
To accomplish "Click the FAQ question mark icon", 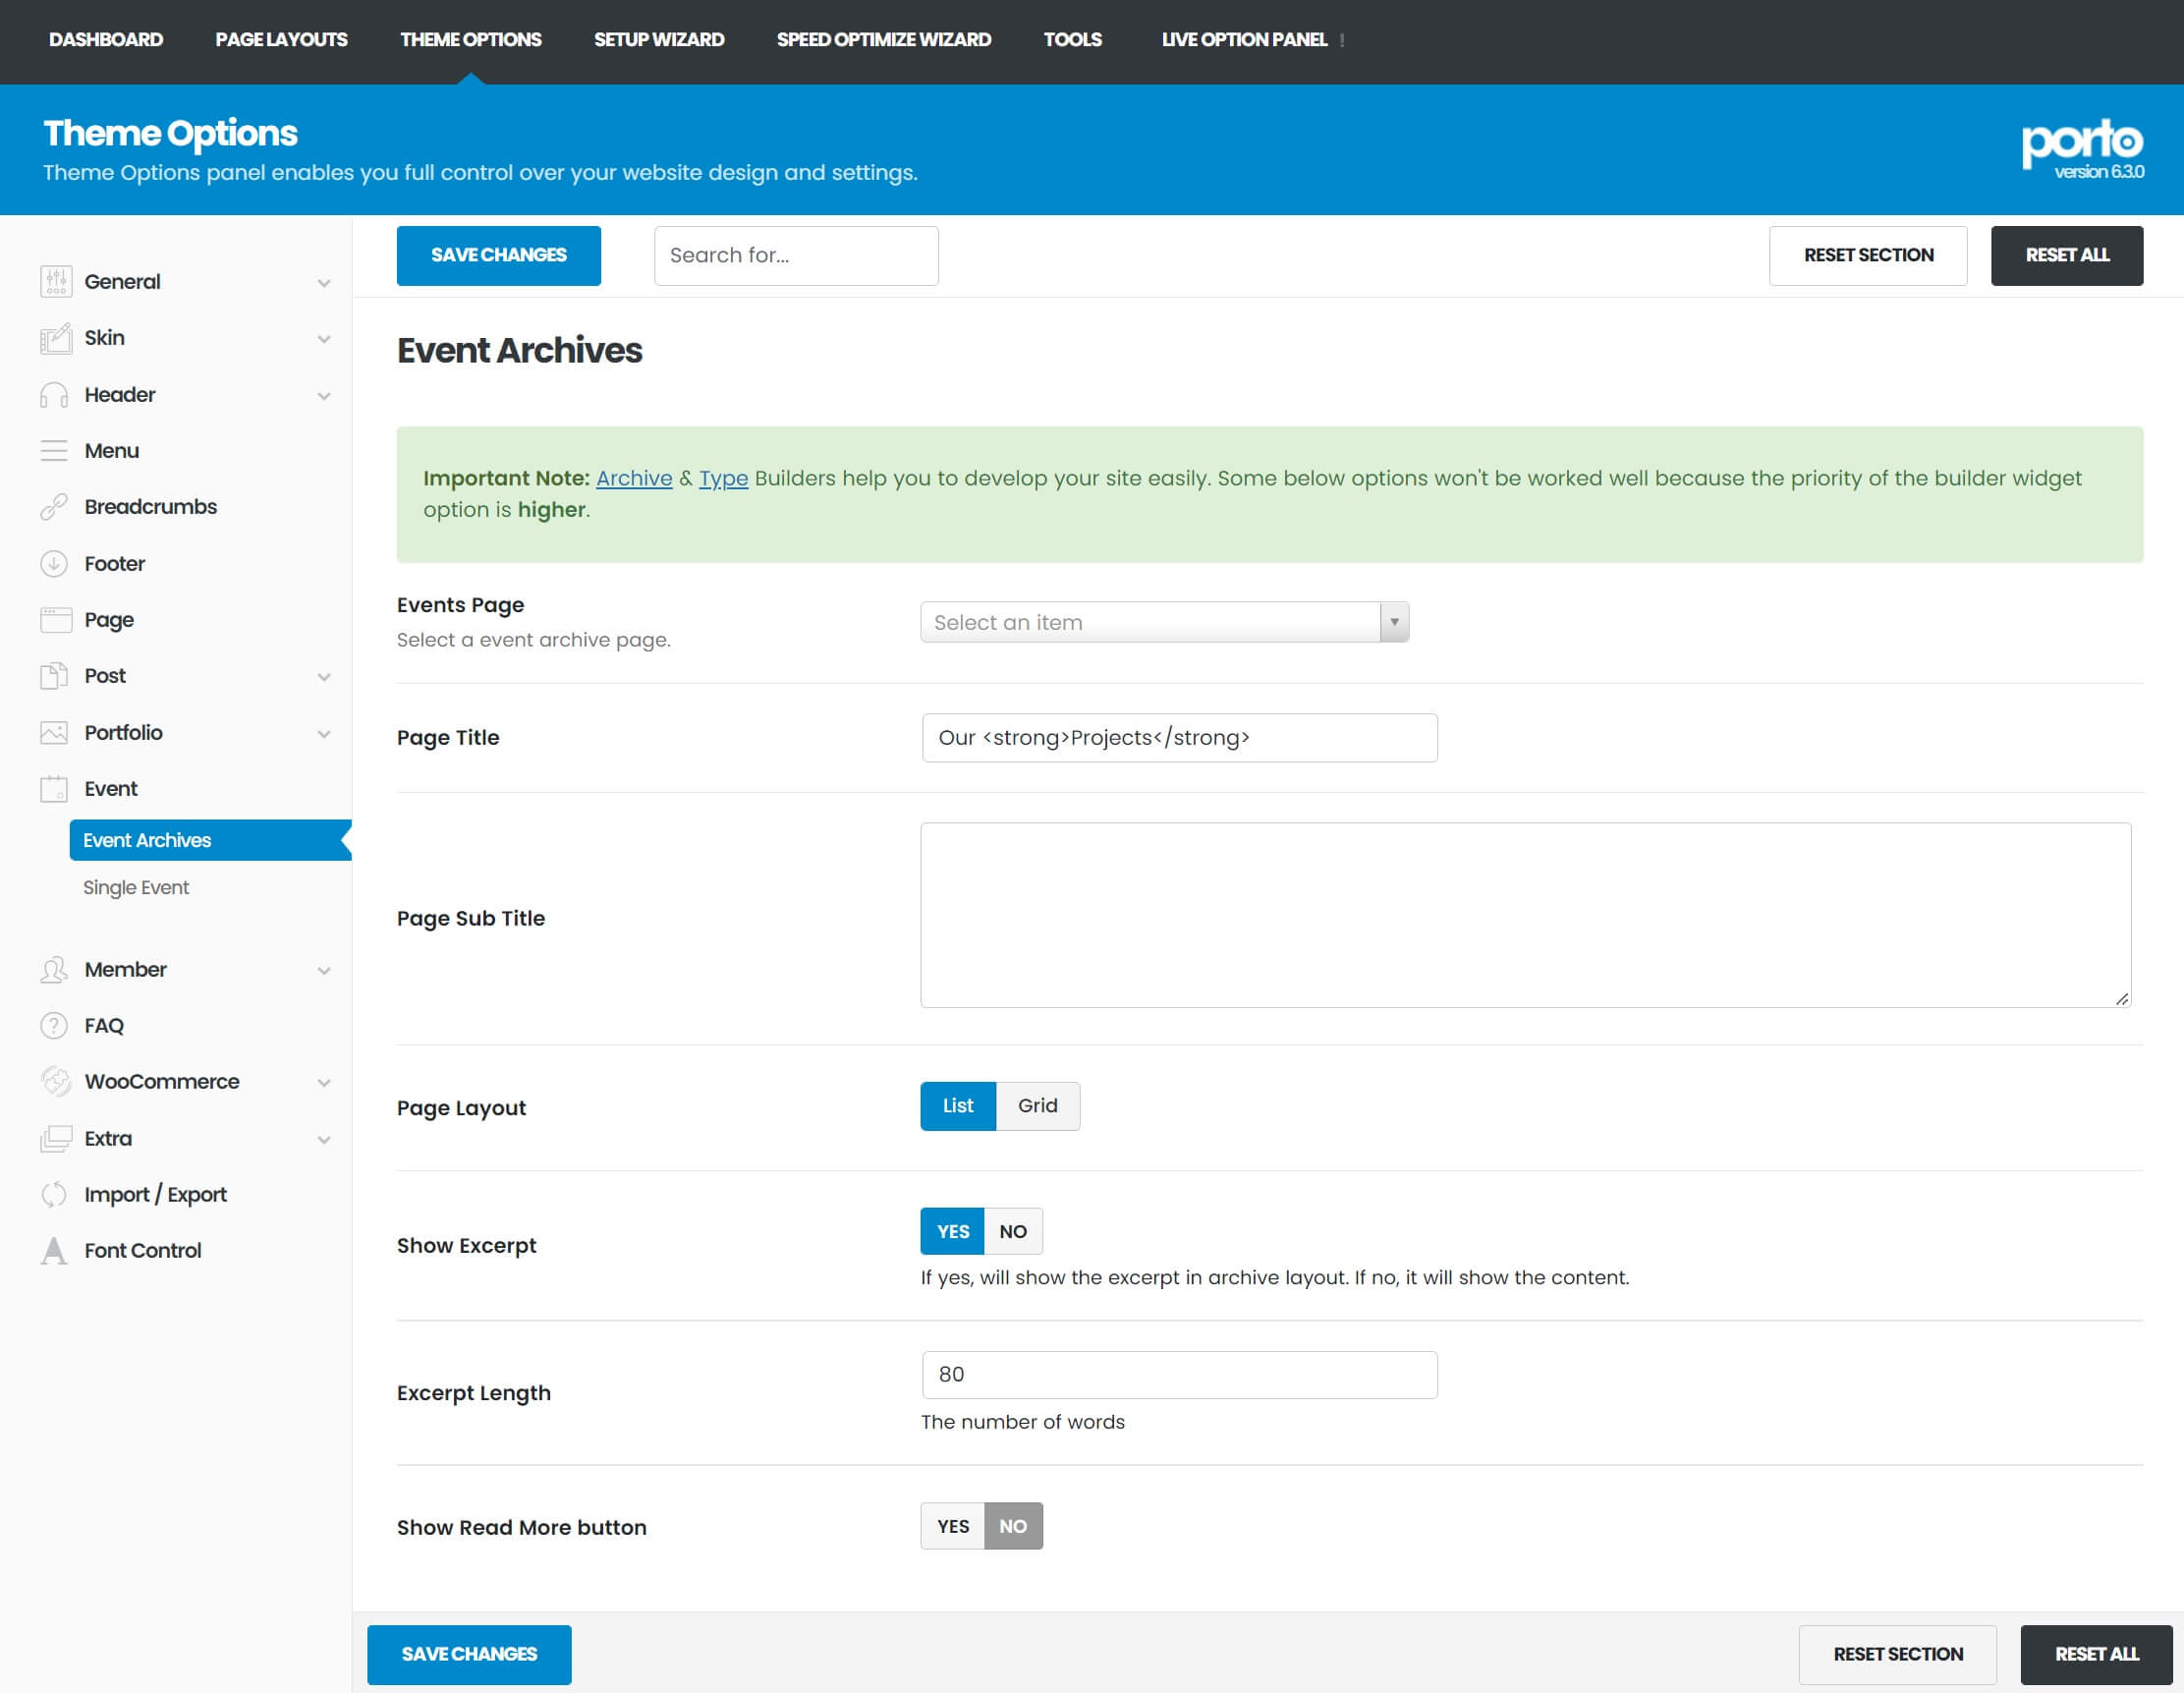I will [54, 1026].
